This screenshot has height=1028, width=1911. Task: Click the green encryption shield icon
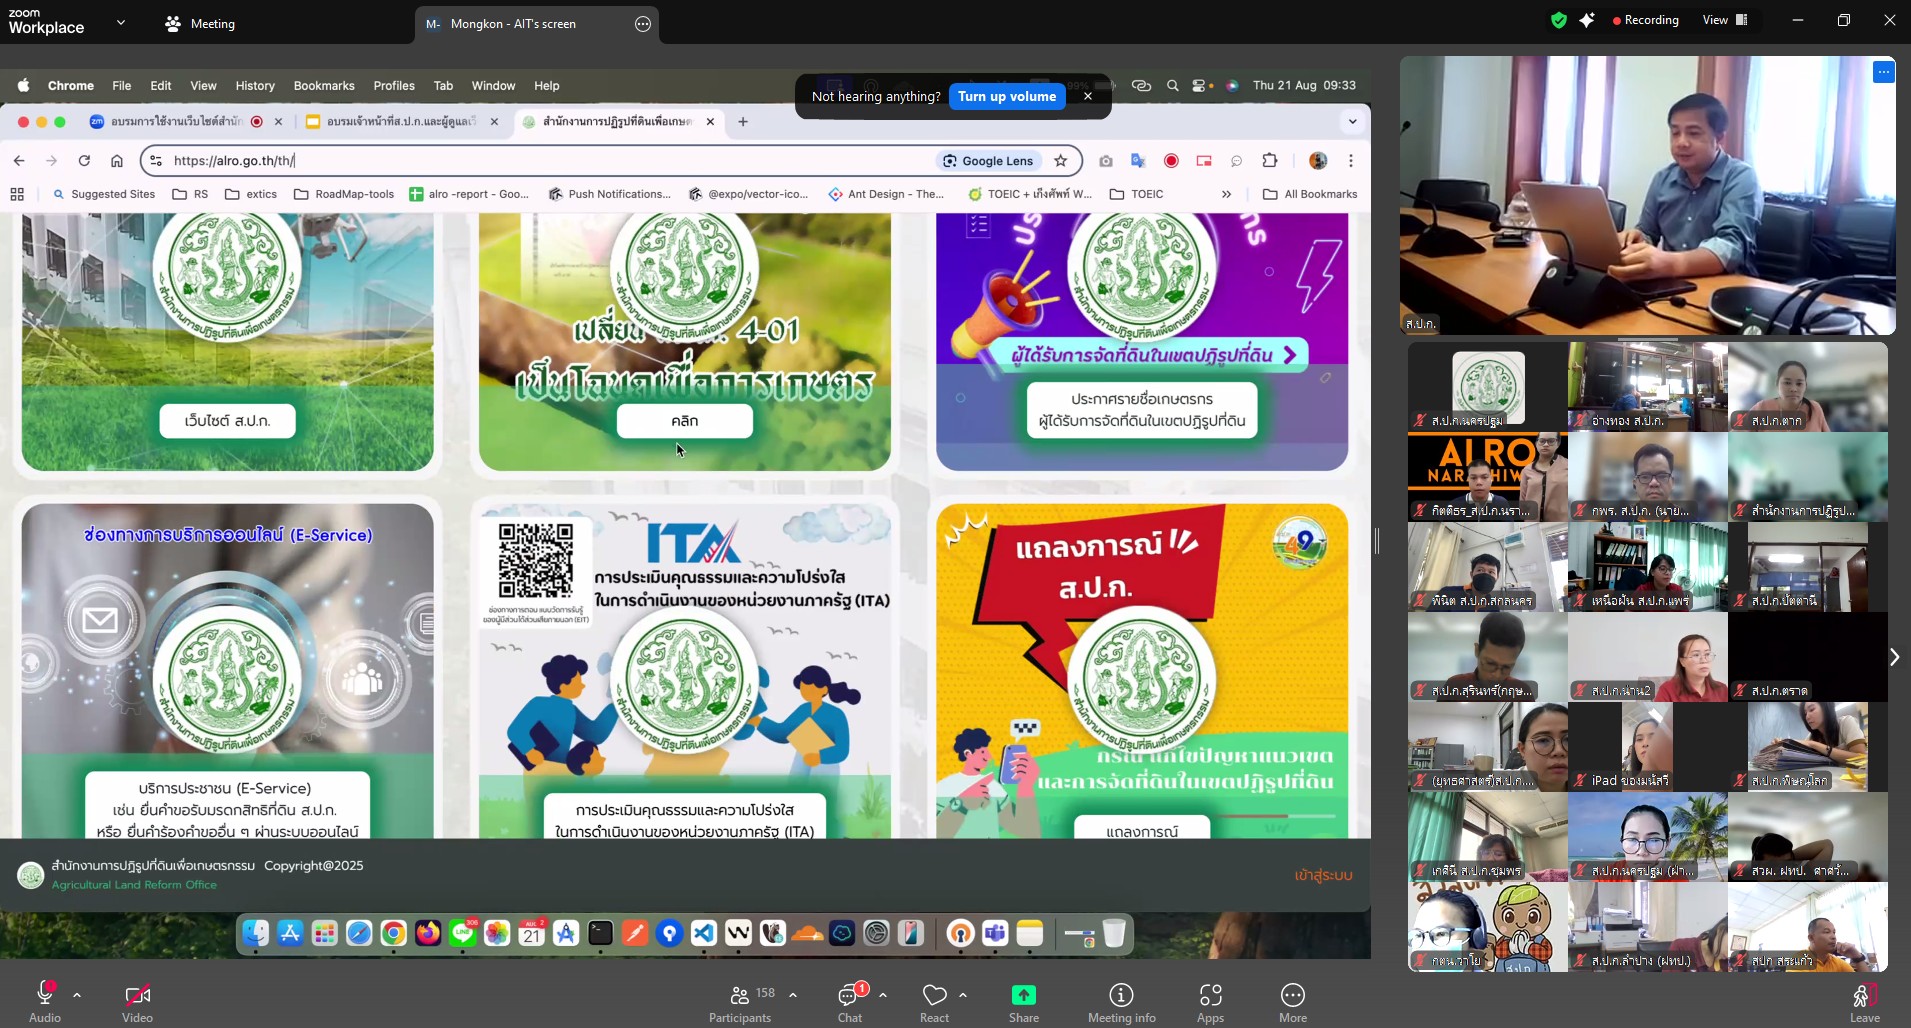(x=1558, y=20)
